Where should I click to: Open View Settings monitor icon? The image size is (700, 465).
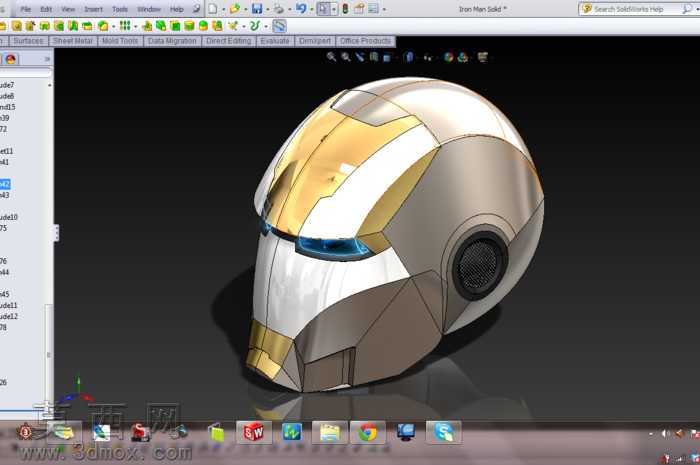[x=483, y=57]
